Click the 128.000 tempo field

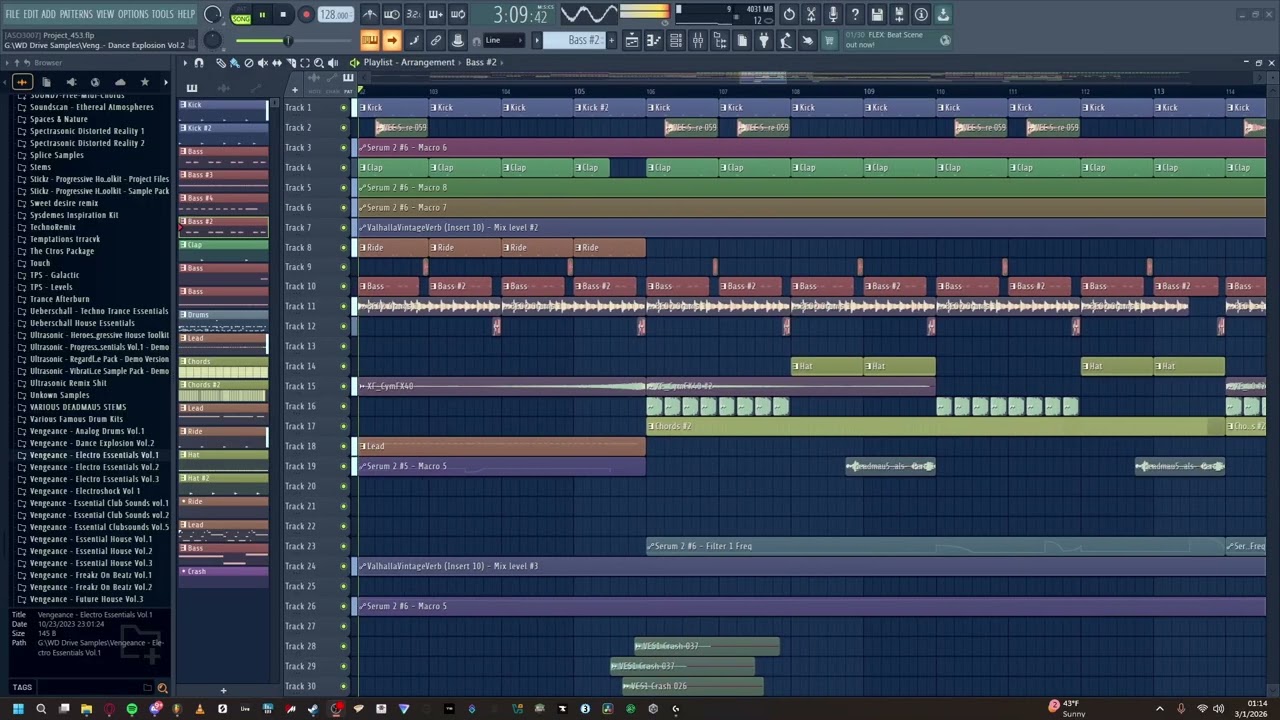335,15
